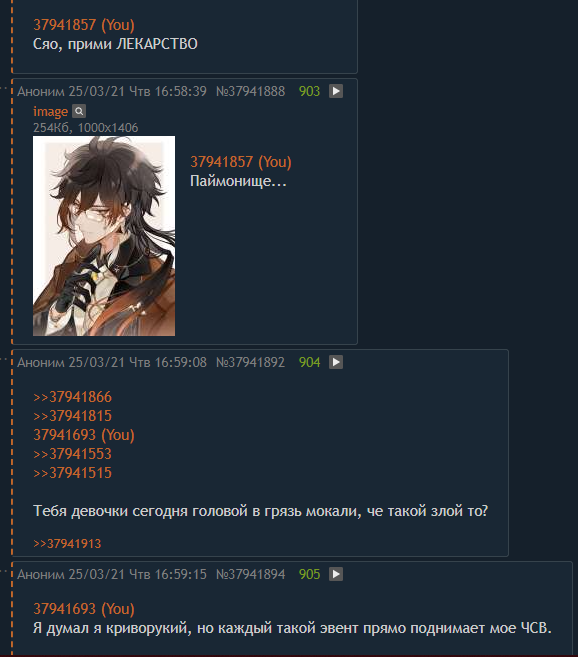
Task: Follow reply link >>37941866
Action: click(x=73, y=397)
